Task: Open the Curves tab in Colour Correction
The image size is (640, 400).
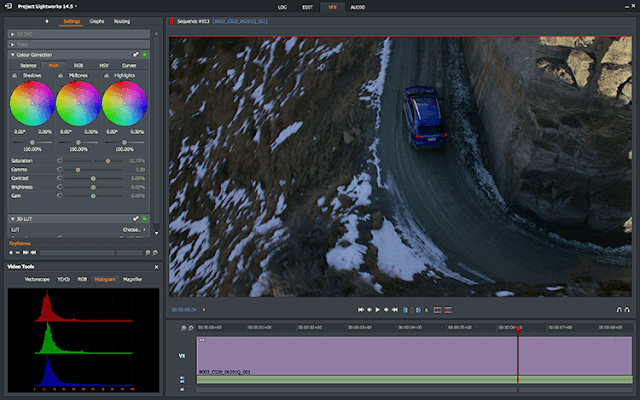Action: (x=129, y=65)
